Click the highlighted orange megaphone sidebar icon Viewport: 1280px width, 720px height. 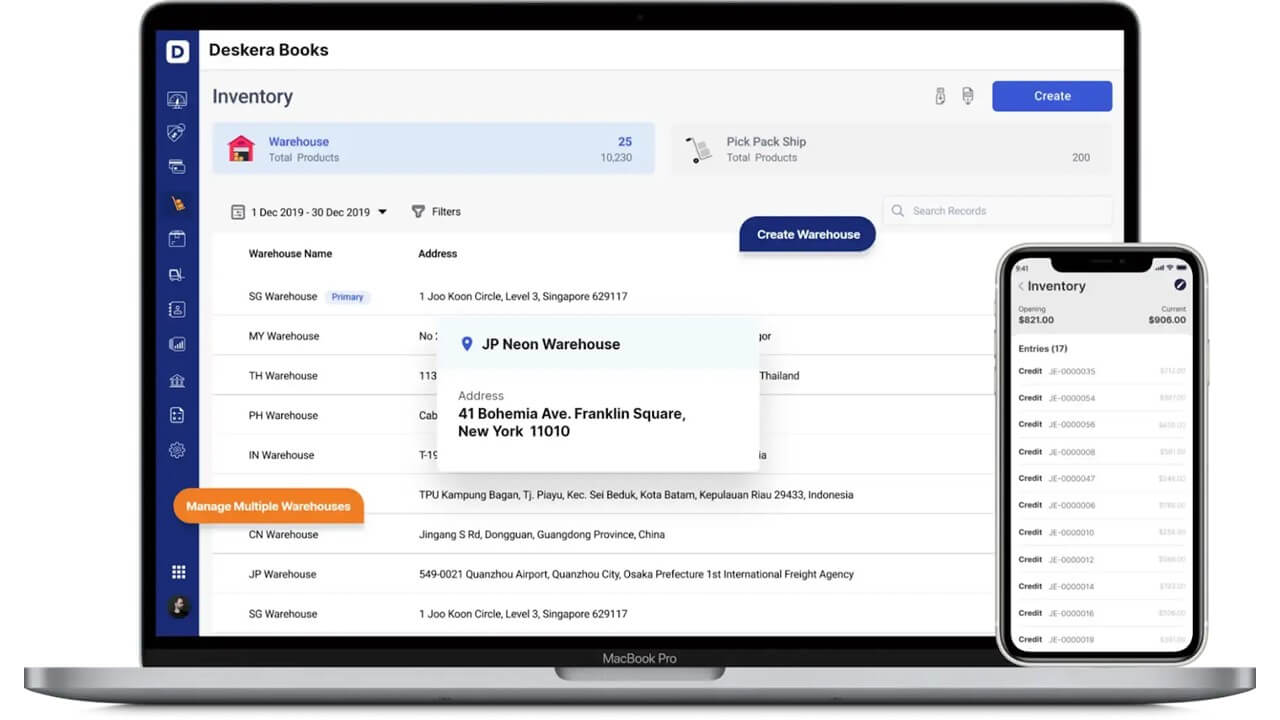tap(177, 203)
